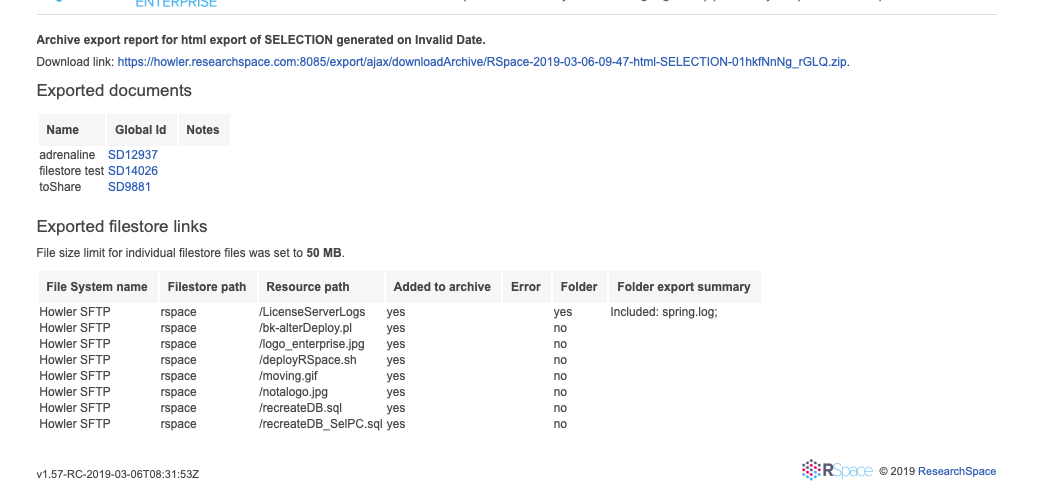Screen dimensions: 1059x499
Task: Open the SD9881 document link
Action: pyautogui.click(x=129, y=187)
